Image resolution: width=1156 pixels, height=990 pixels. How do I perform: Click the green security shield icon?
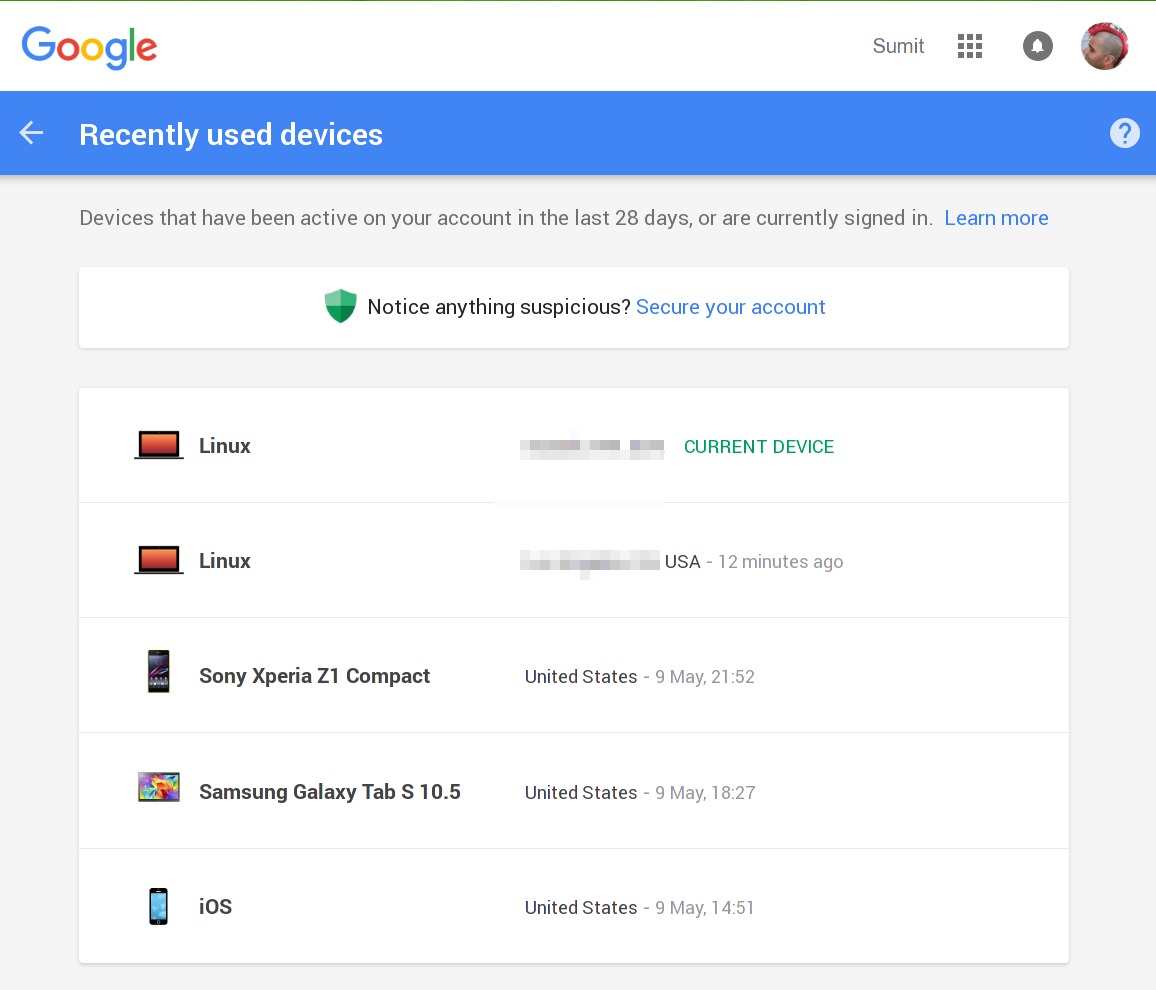pos(341,306)
